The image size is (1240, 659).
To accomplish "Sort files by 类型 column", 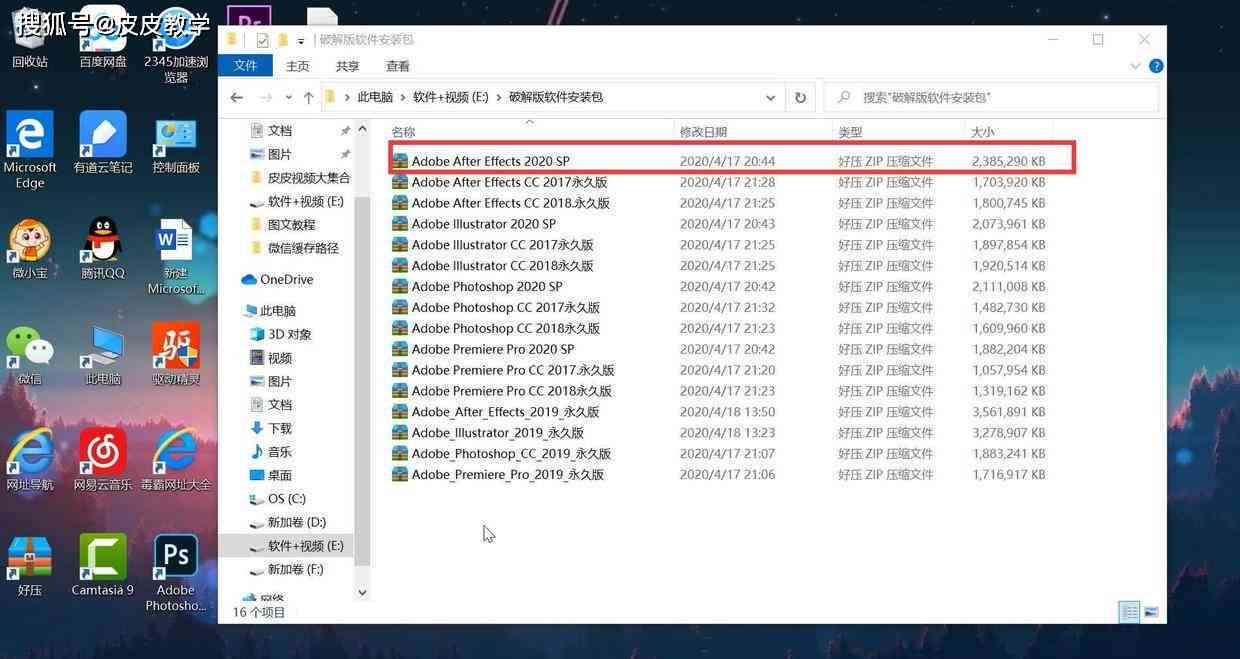I will click(850, 132).
